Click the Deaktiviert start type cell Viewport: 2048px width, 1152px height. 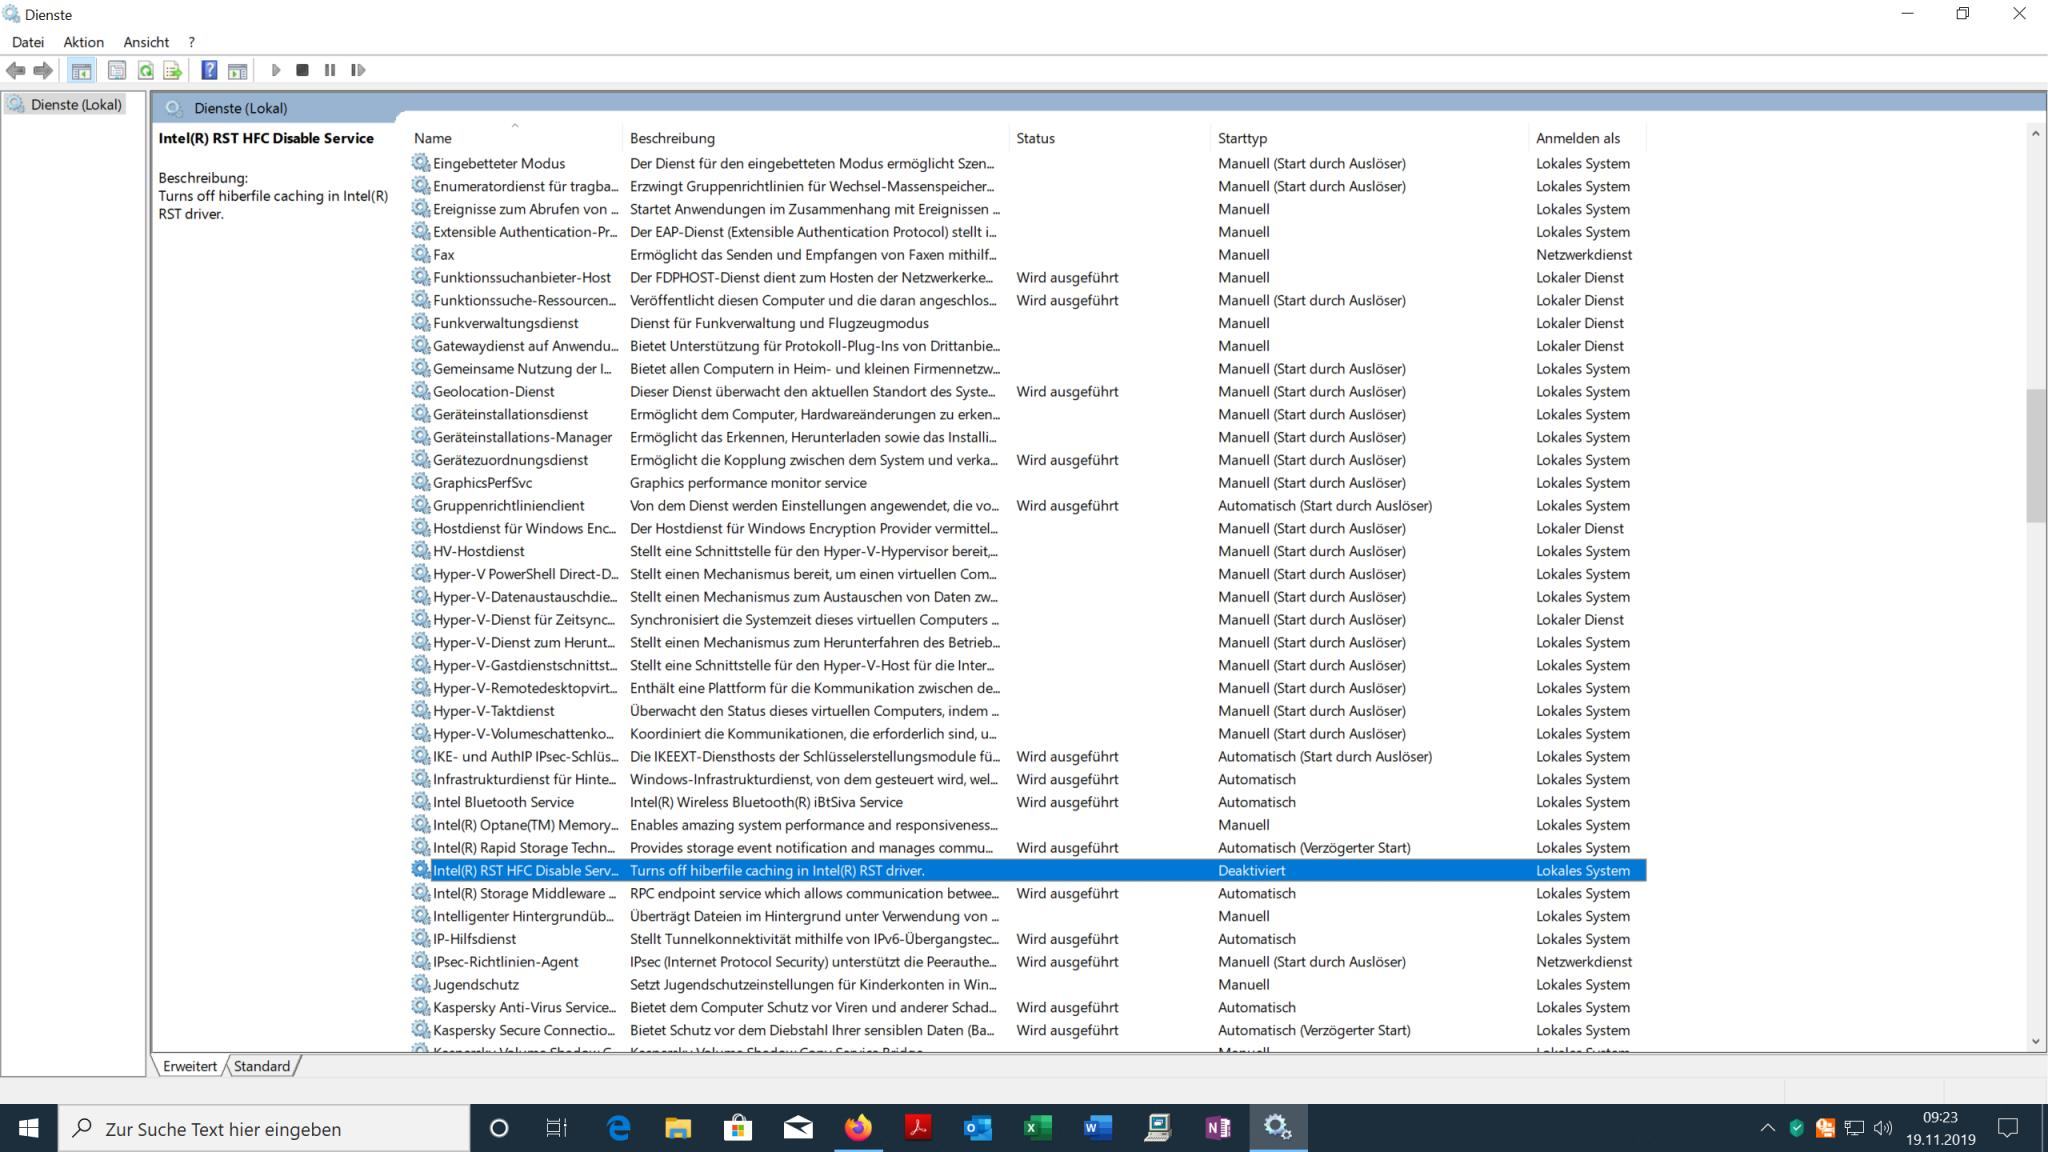[1251, 871]
